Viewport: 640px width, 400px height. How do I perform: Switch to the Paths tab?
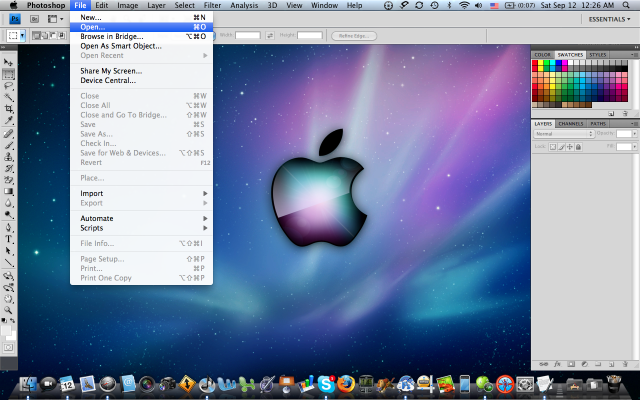598,124
